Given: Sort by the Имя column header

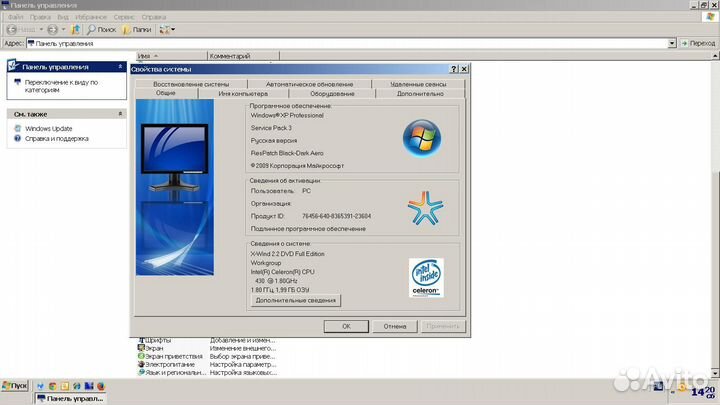Looking at the screenshot, I should 172,56.
